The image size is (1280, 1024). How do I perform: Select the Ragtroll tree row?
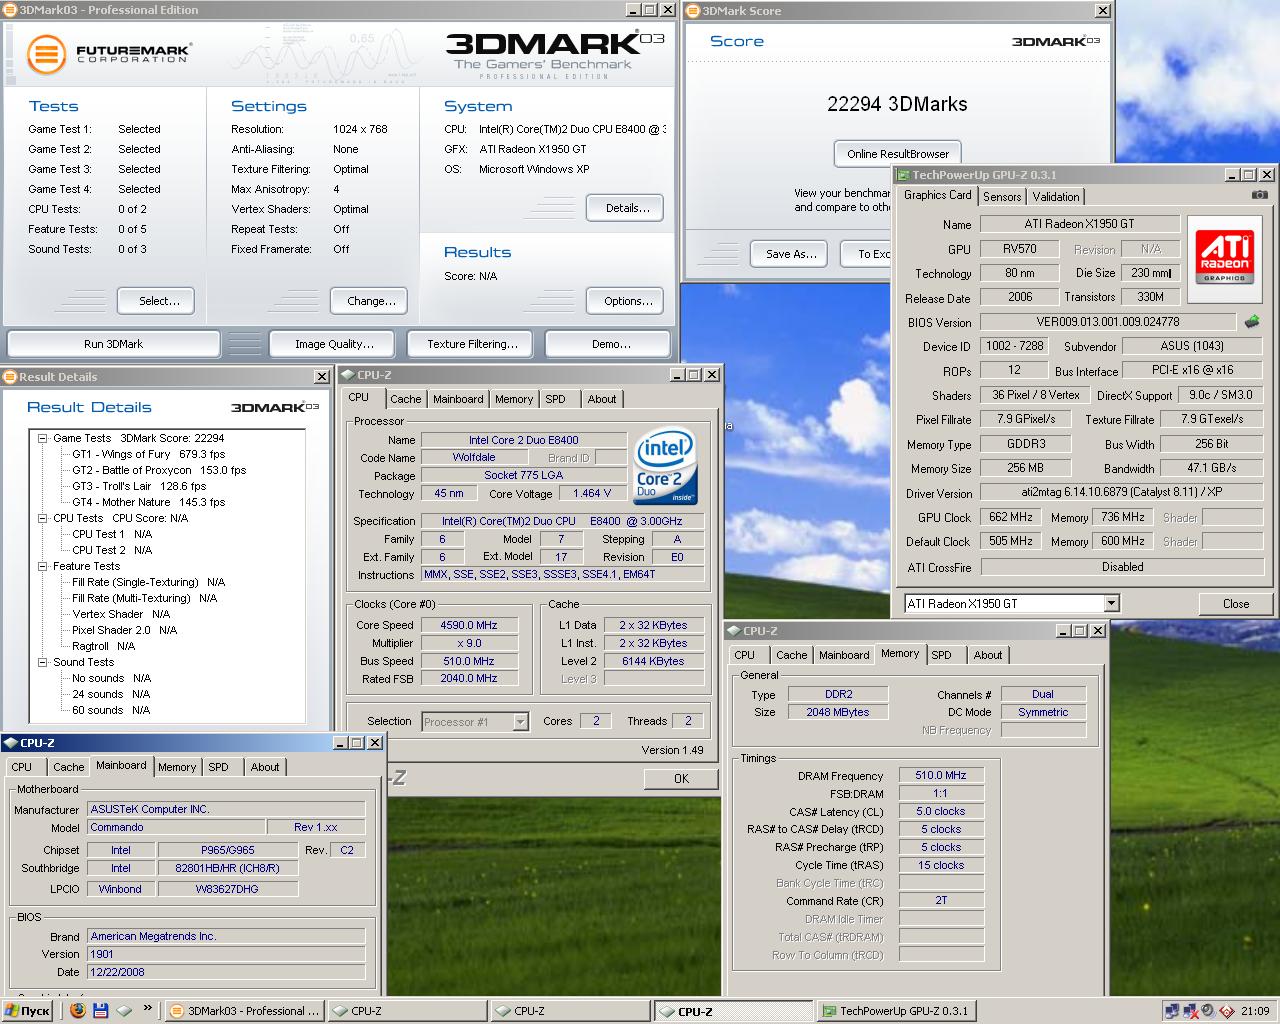(x=103, y=646)
